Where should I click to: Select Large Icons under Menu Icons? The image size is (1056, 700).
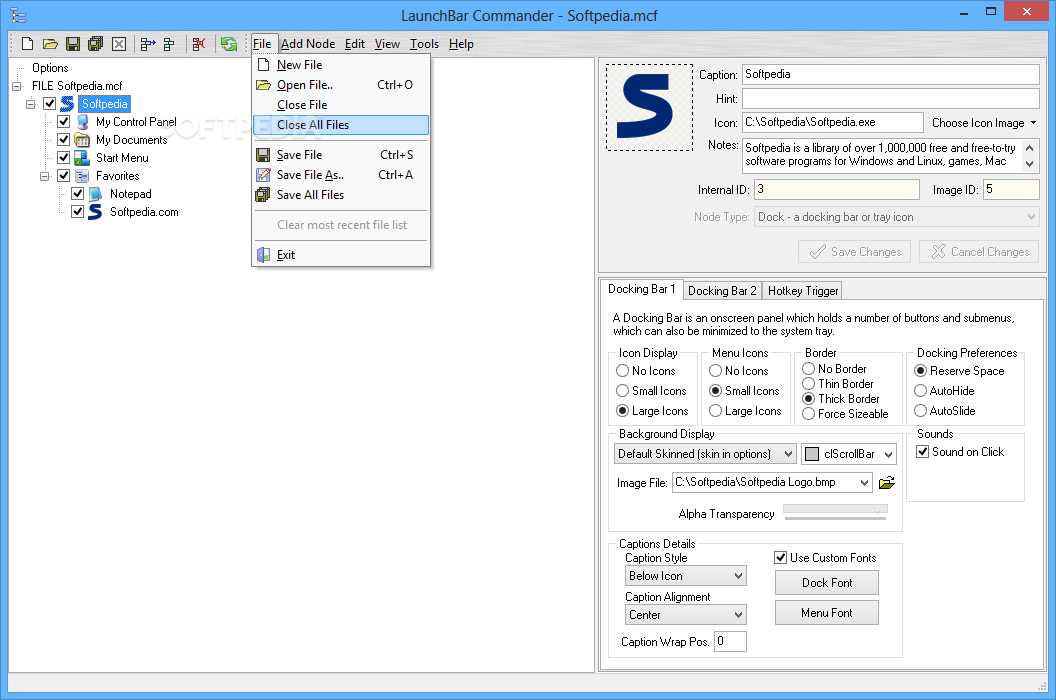pyautogui.click(x=715, y=411)
